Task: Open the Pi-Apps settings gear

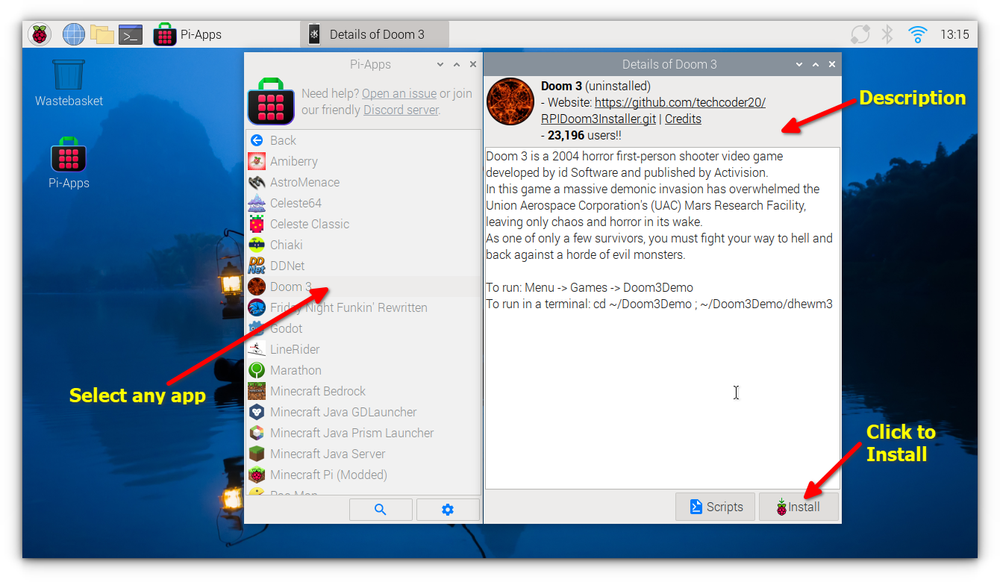Action: [x=447, y=509]
